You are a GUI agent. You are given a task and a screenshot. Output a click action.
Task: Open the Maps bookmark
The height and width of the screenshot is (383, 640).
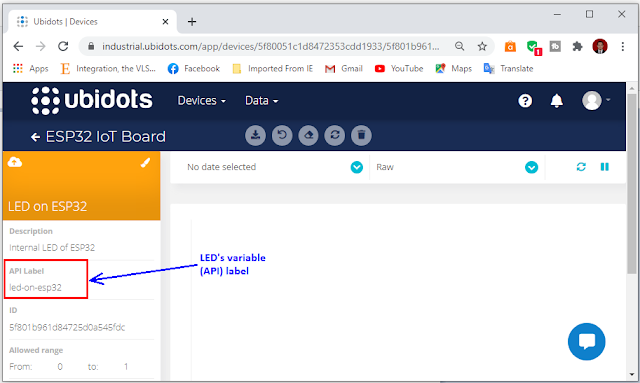(453, 69)
